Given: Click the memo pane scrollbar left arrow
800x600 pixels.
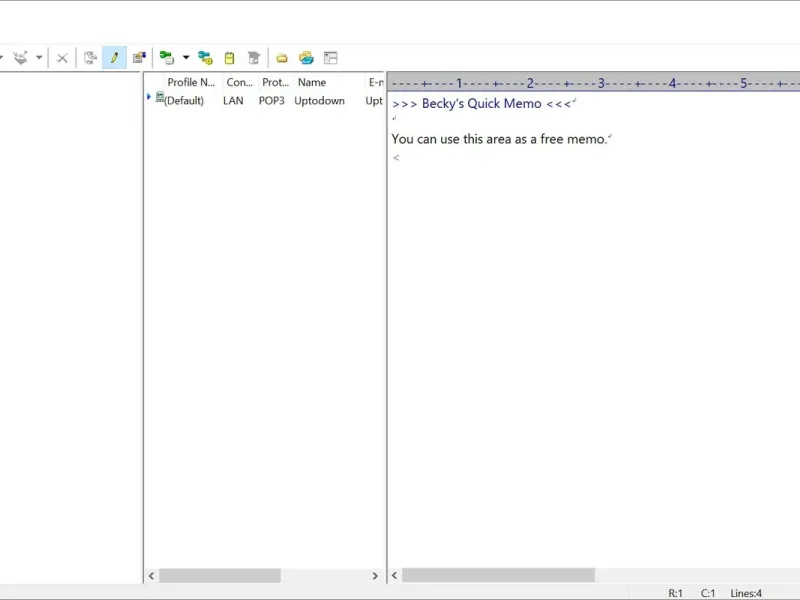Looking at the screenshot, I should click(x=394, y=576).
